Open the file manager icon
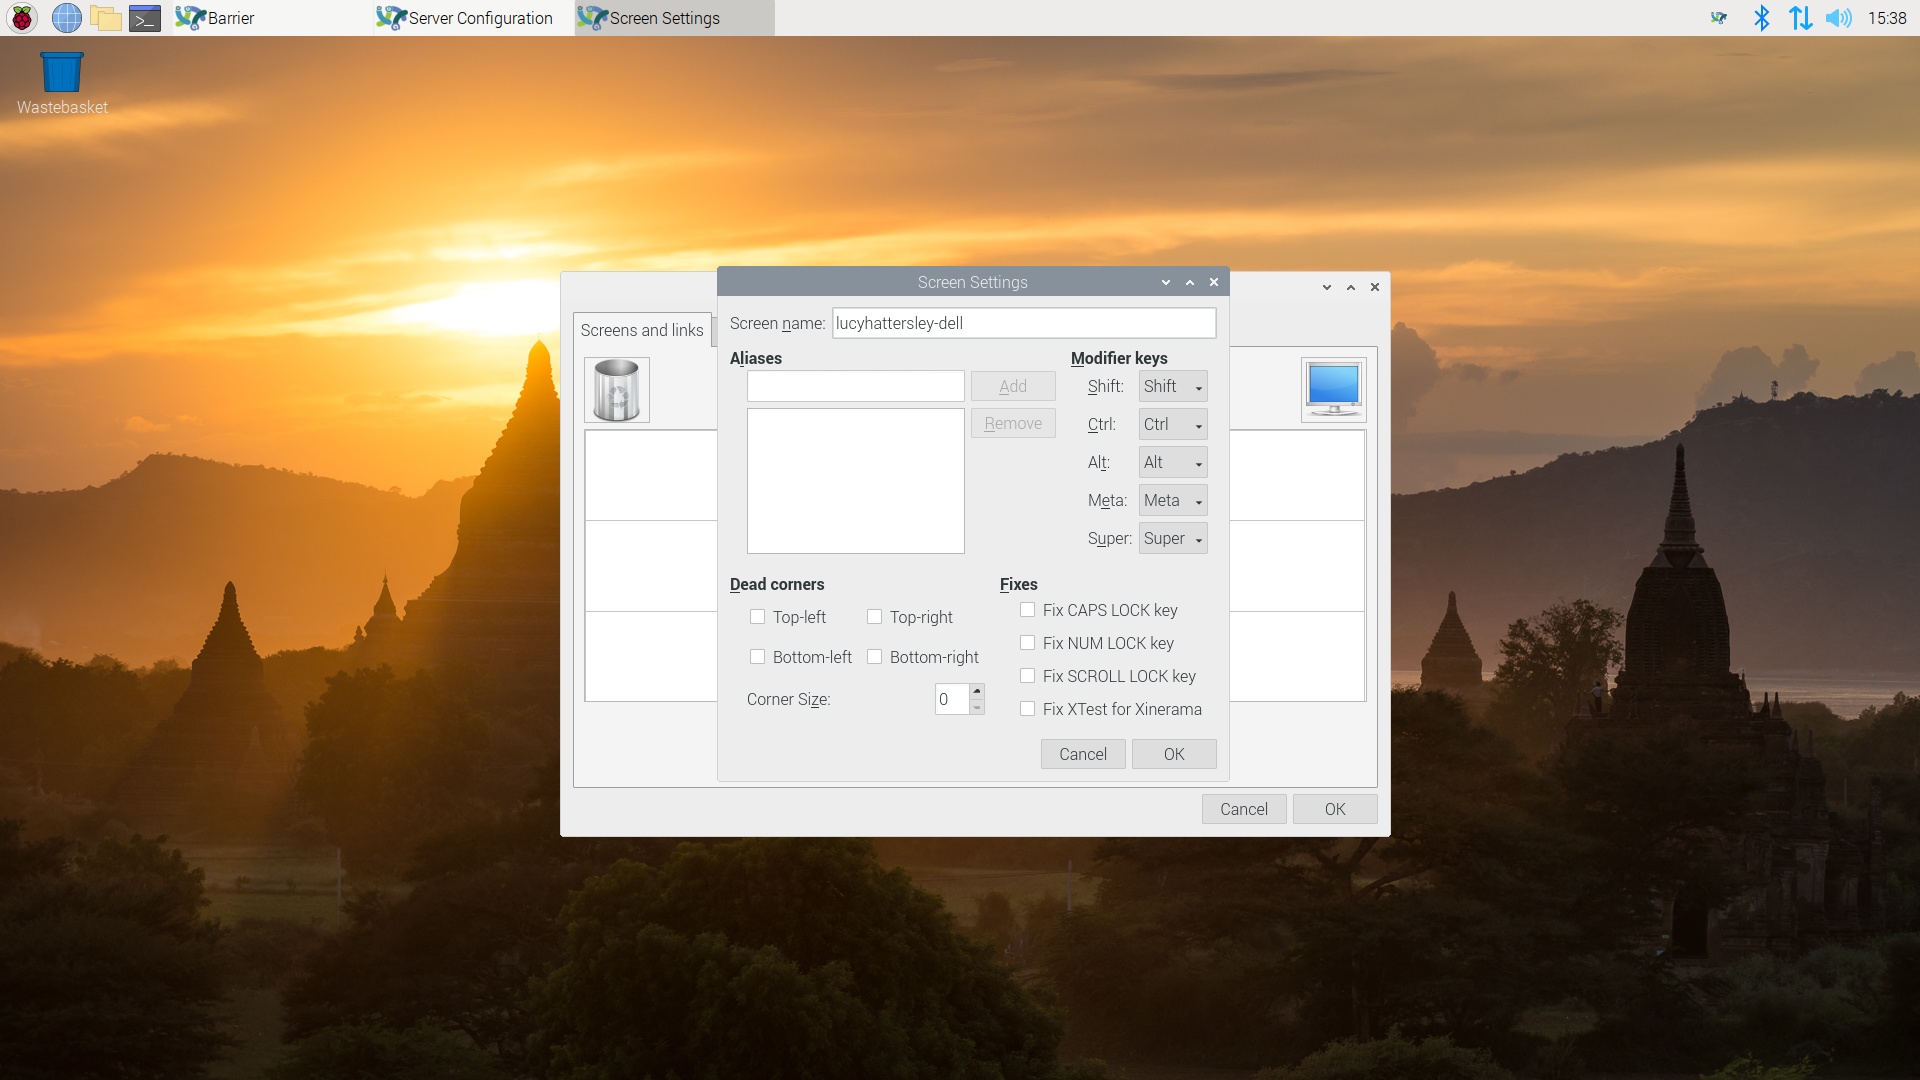This screenshot has width=1920, height=1080. (105, 17)
